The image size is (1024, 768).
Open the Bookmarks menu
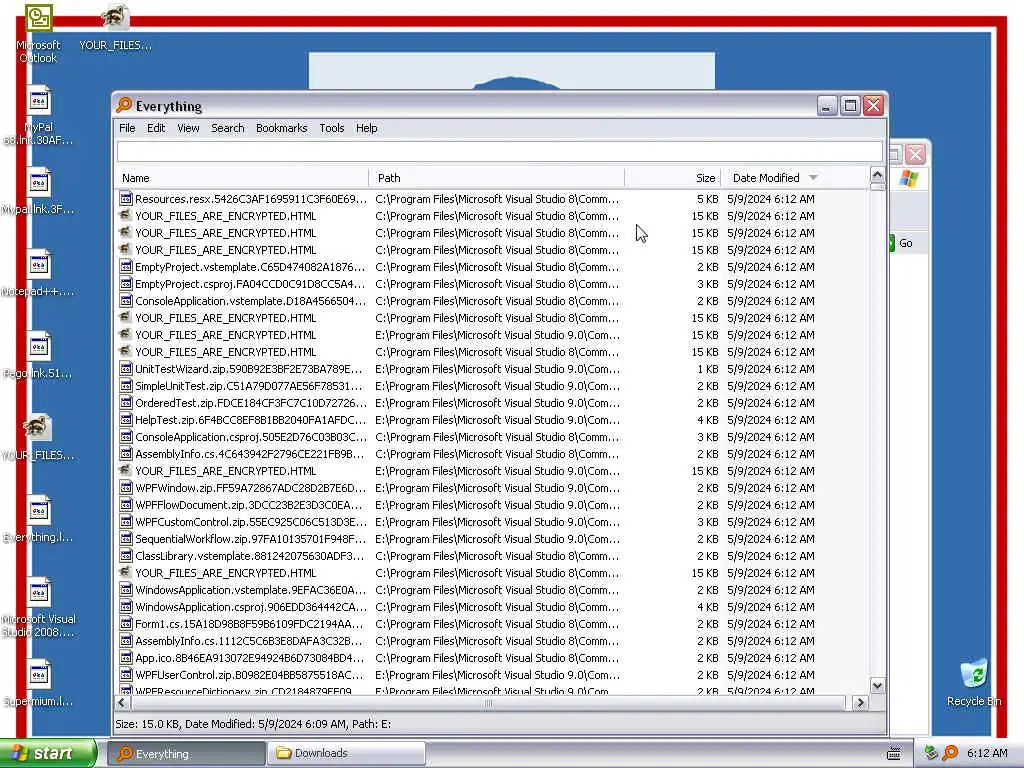(281, 128)
